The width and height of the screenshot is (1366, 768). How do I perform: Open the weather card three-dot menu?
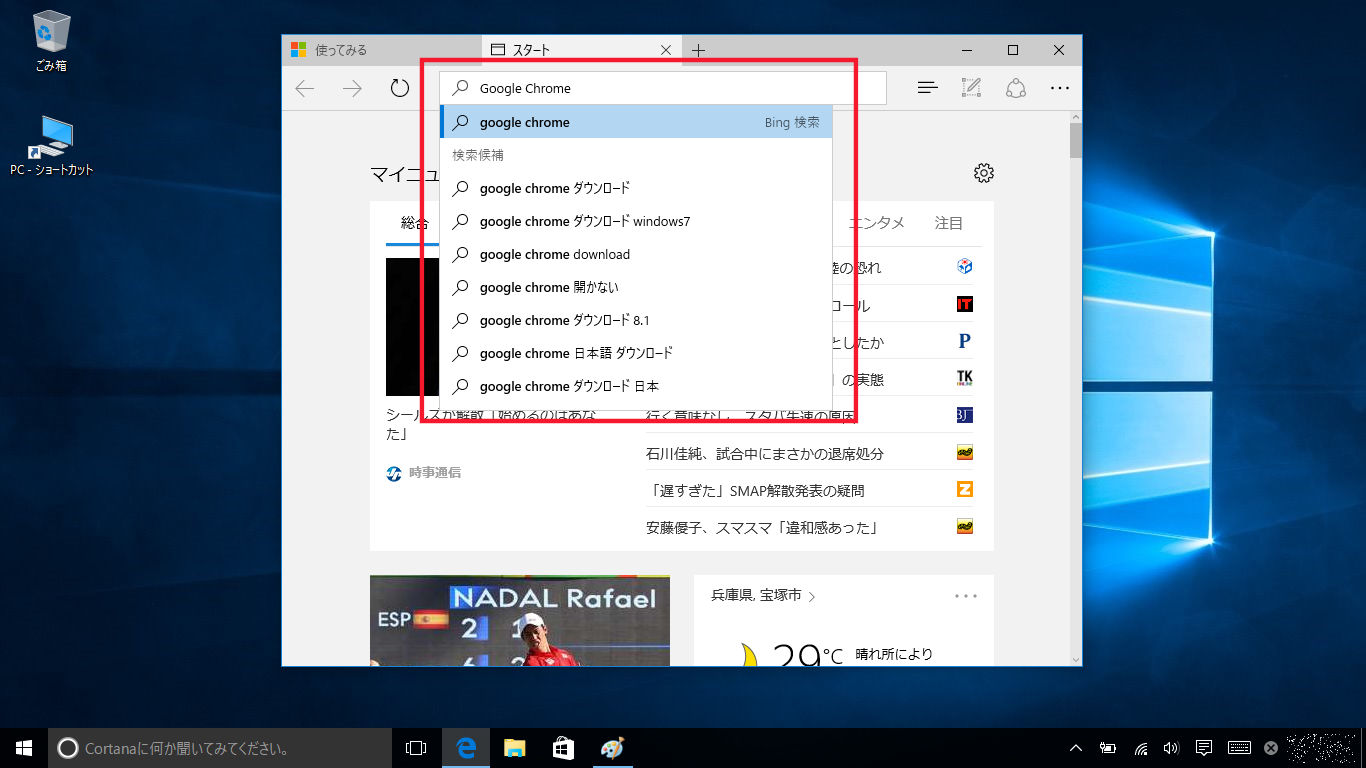click(966, 596)
